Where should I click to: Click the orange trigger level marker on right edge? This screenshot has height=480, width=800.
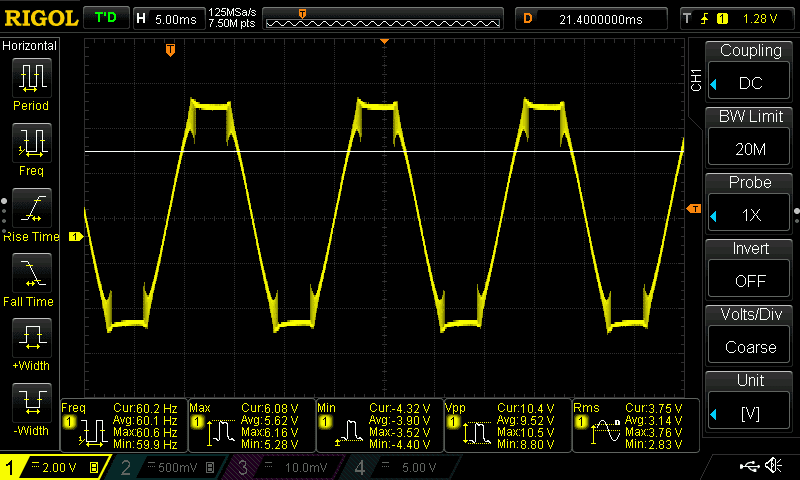694,209
